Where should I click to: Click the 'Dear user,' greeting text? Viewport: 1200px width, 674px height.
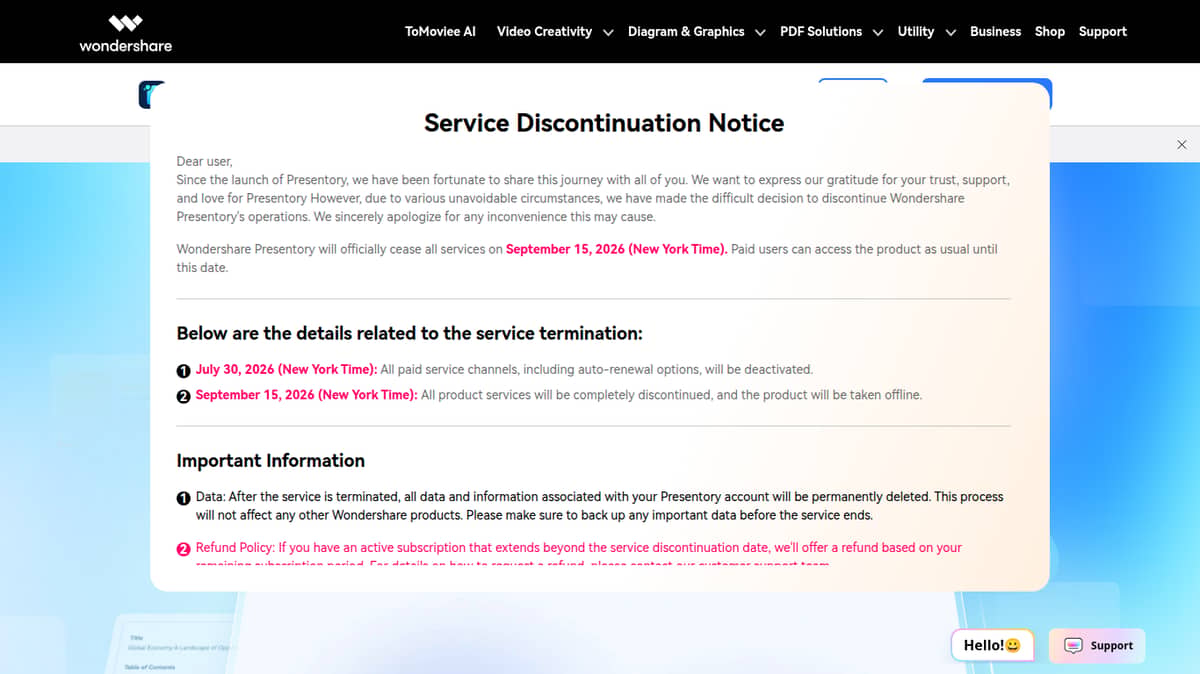tap(205, 161)
